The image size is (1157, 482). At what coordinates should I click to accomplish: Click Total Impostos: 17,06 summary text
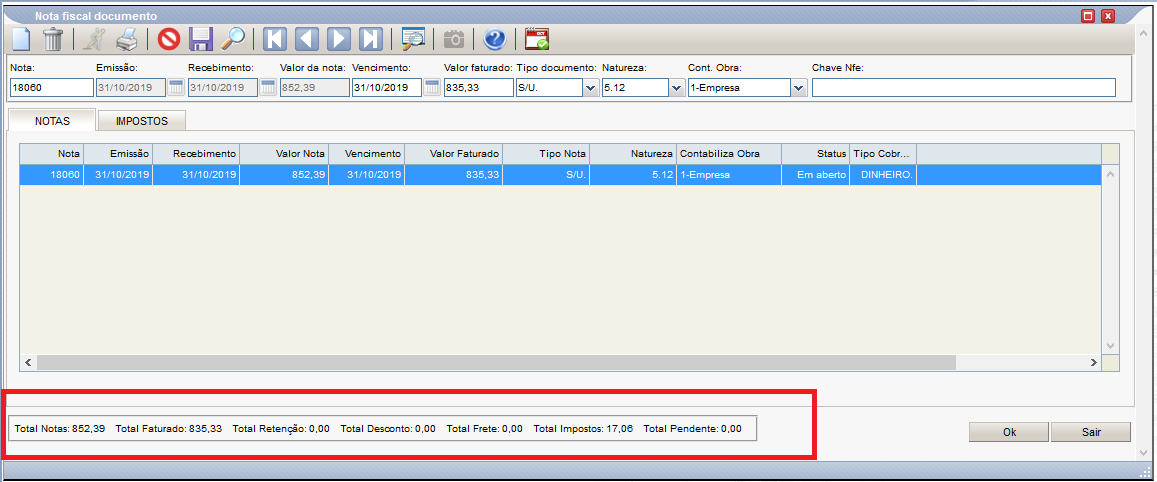coord(583,429)
